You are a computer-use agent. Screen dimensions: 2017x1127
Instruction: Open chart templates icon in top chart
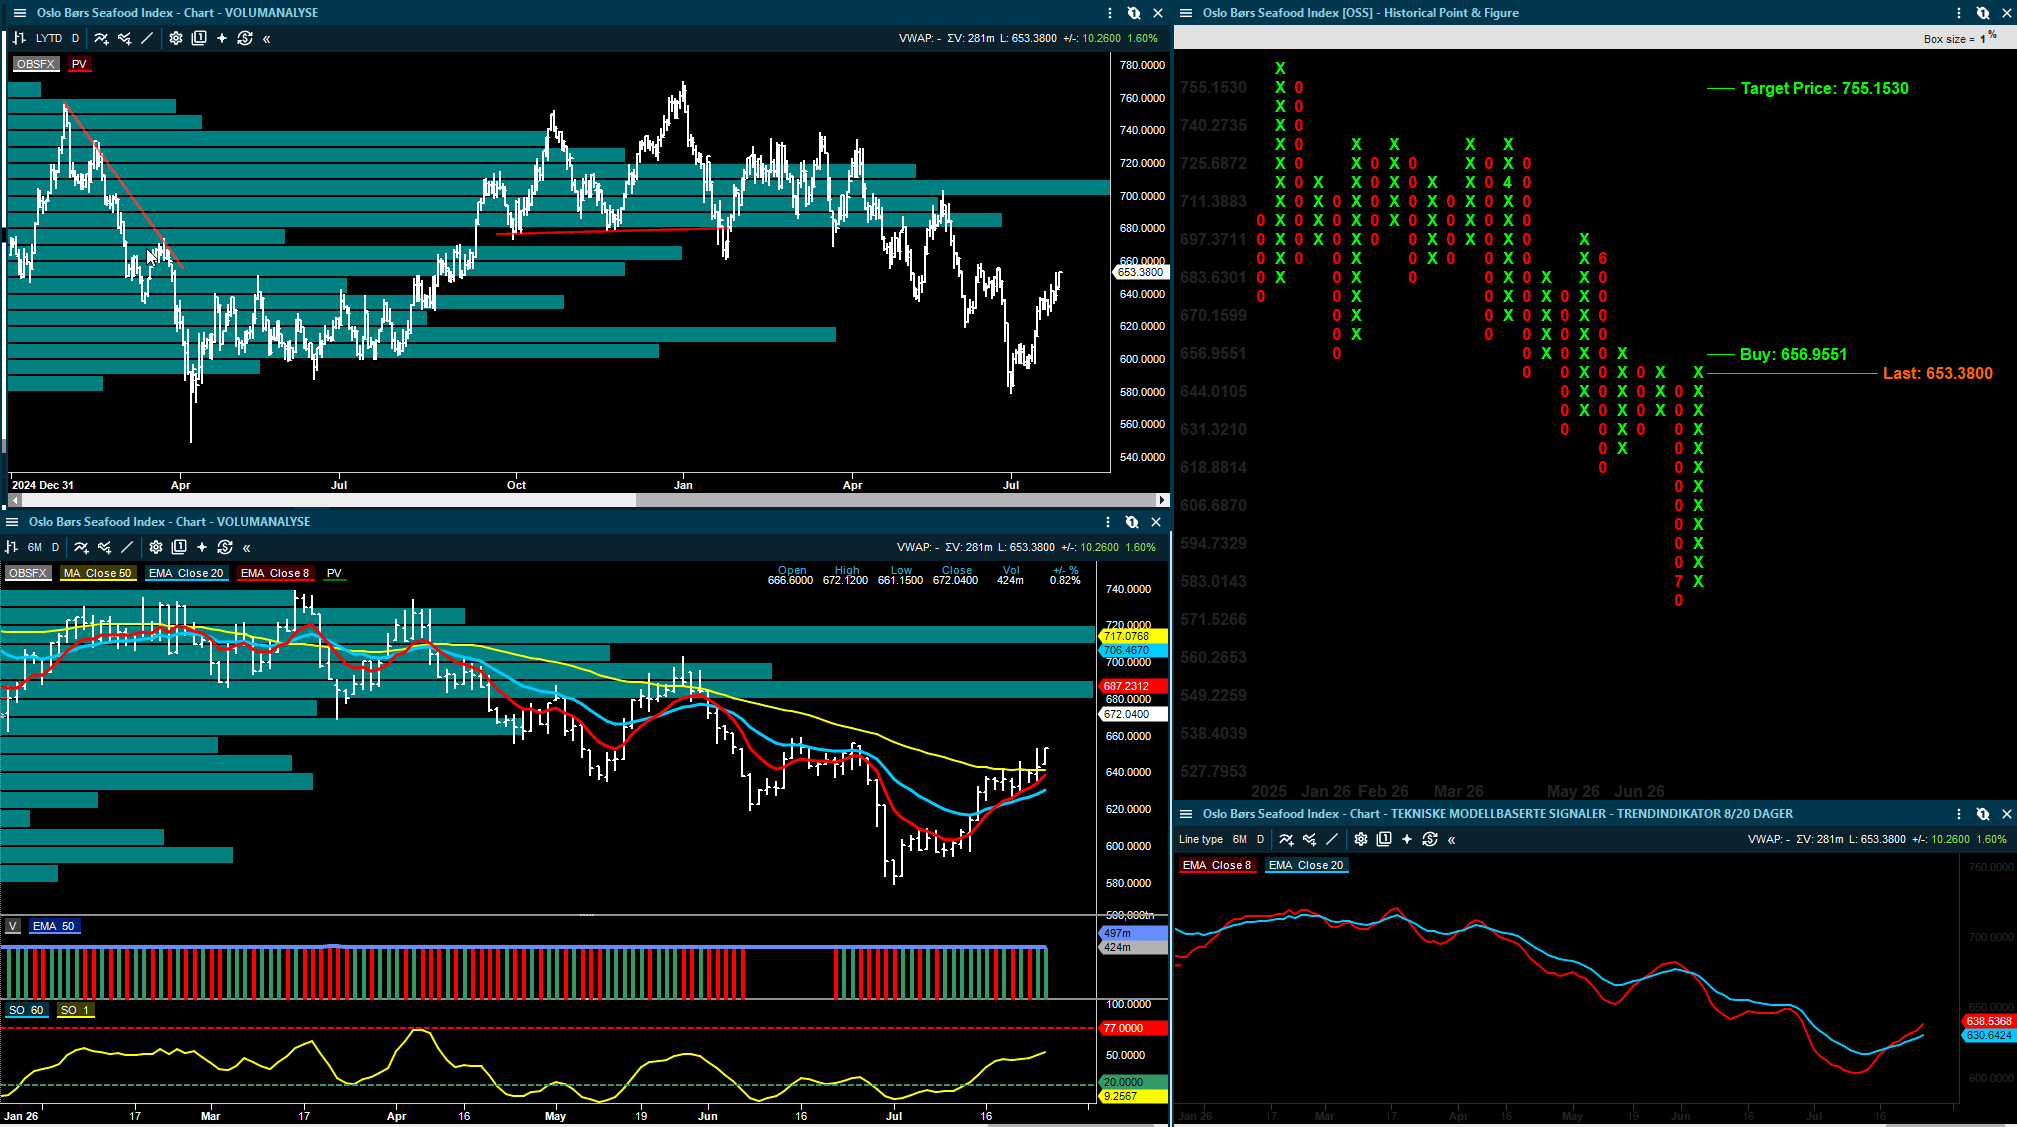199,38
